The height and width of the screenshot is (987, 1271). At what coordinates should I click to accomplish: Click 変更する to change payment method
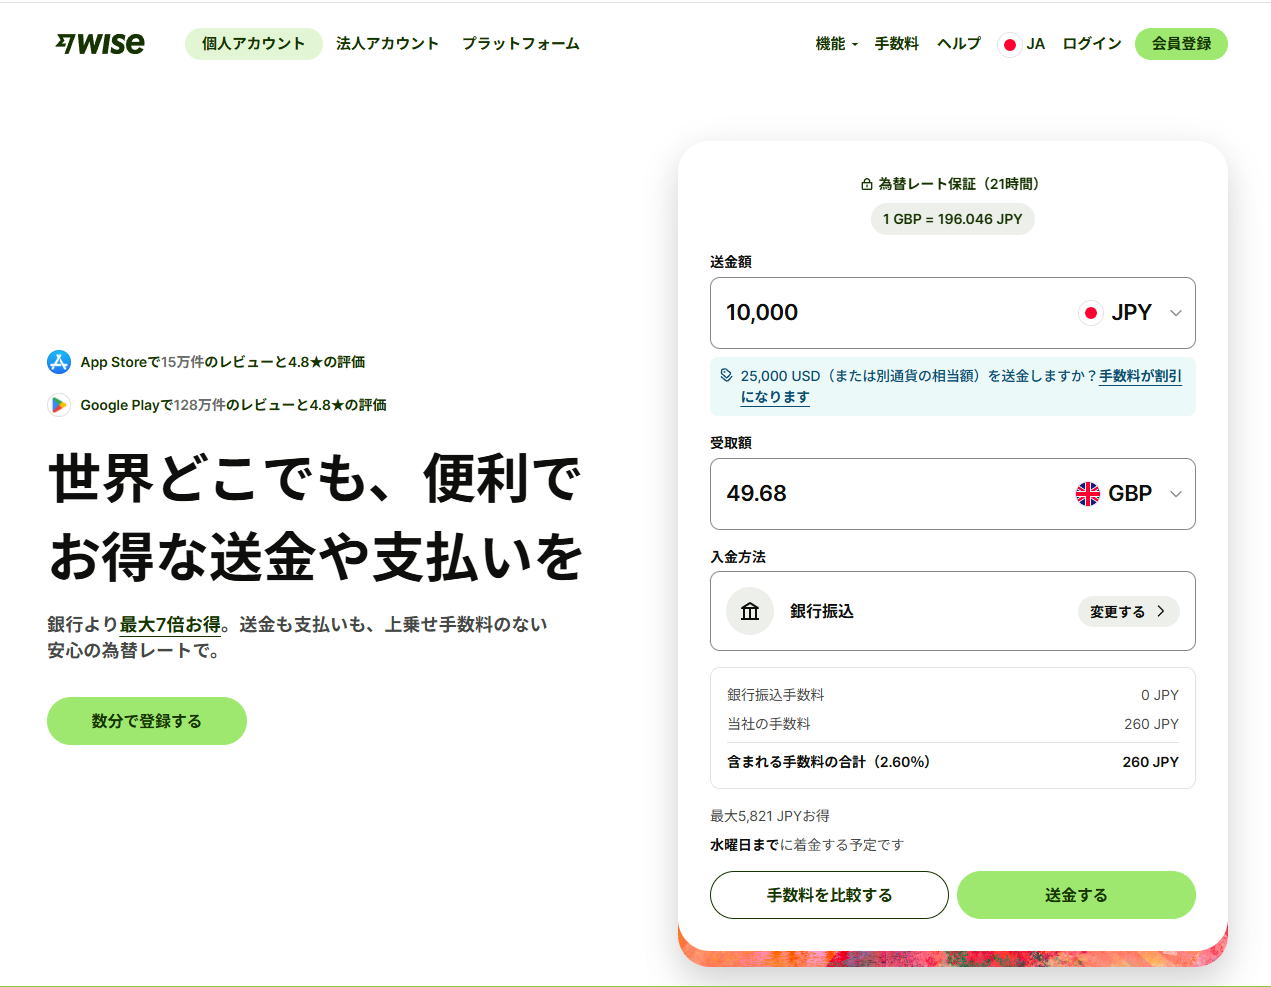(1128, 611)
